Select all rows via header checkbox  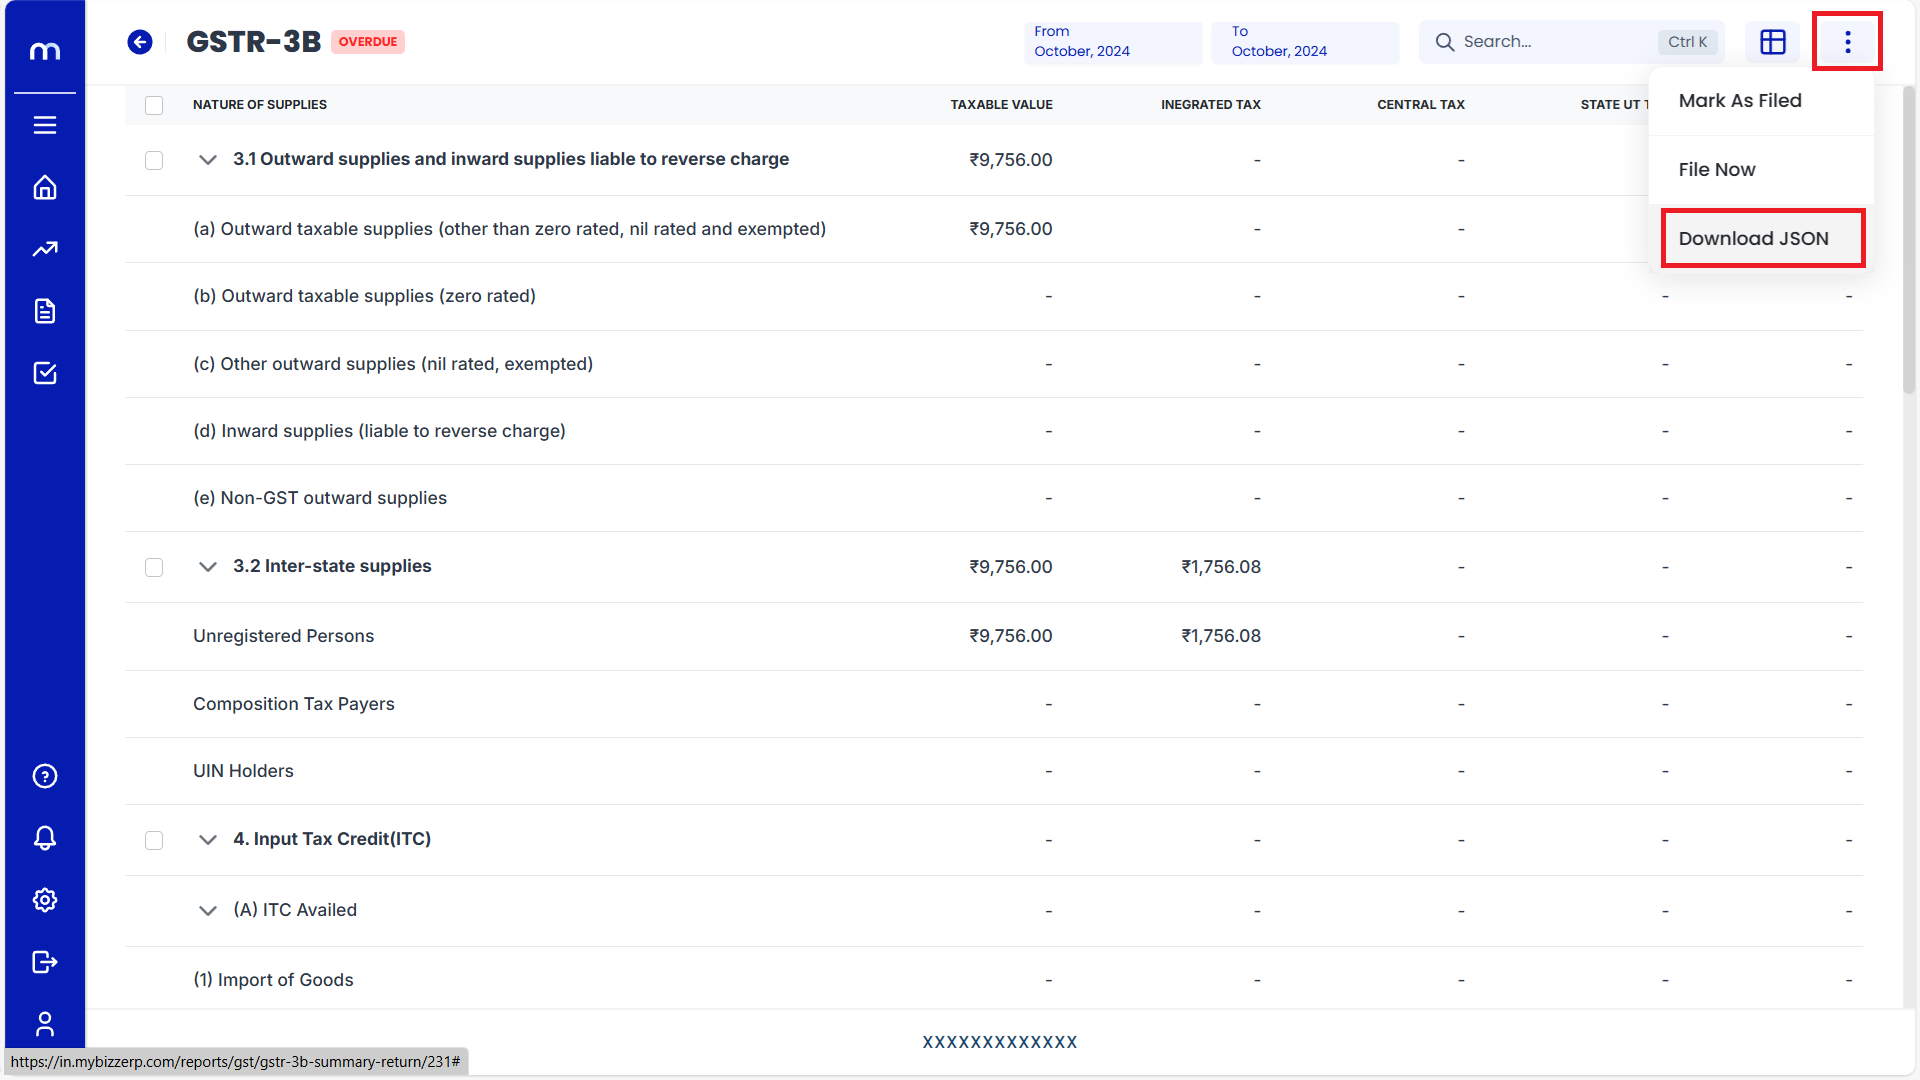tap(154, 105)
